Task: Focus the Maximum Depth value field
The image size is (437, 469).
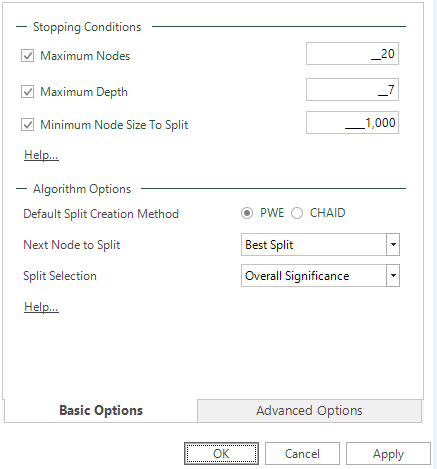Action: click(x=352, y=90)
